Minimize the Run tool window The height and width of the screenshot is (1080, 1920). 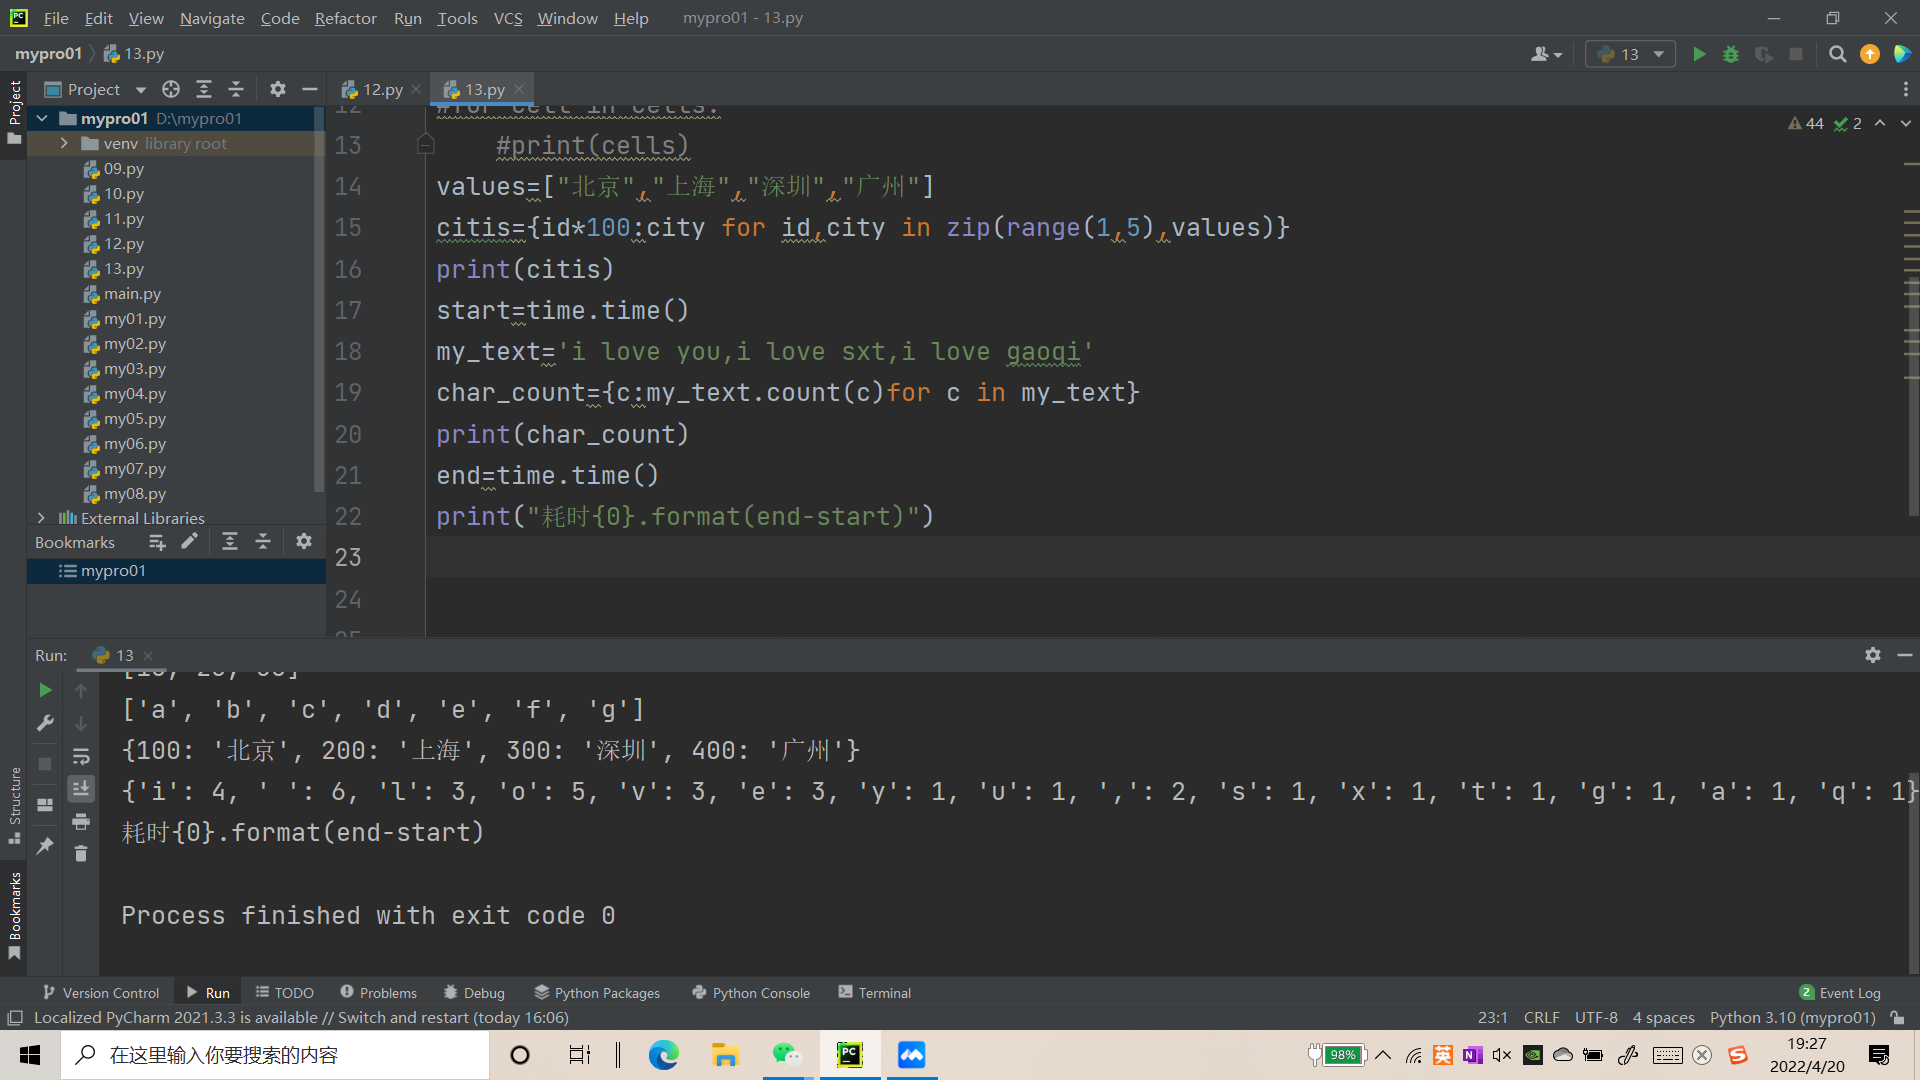[1905, 655]
